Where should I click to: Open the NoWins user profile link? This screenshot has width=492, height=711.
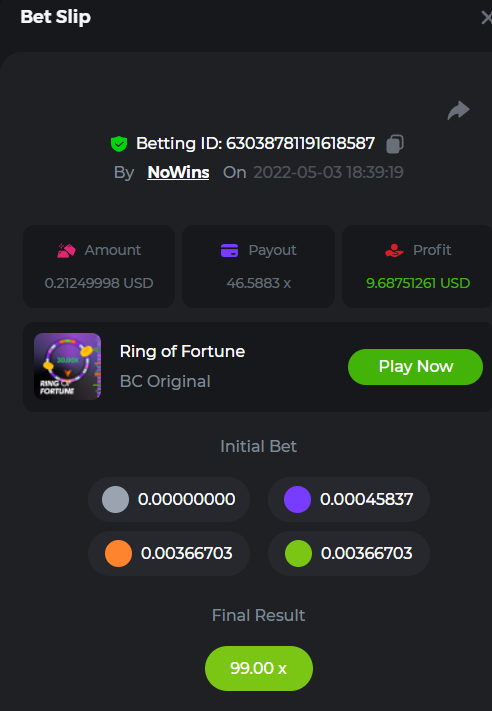[x=178, y=172]
